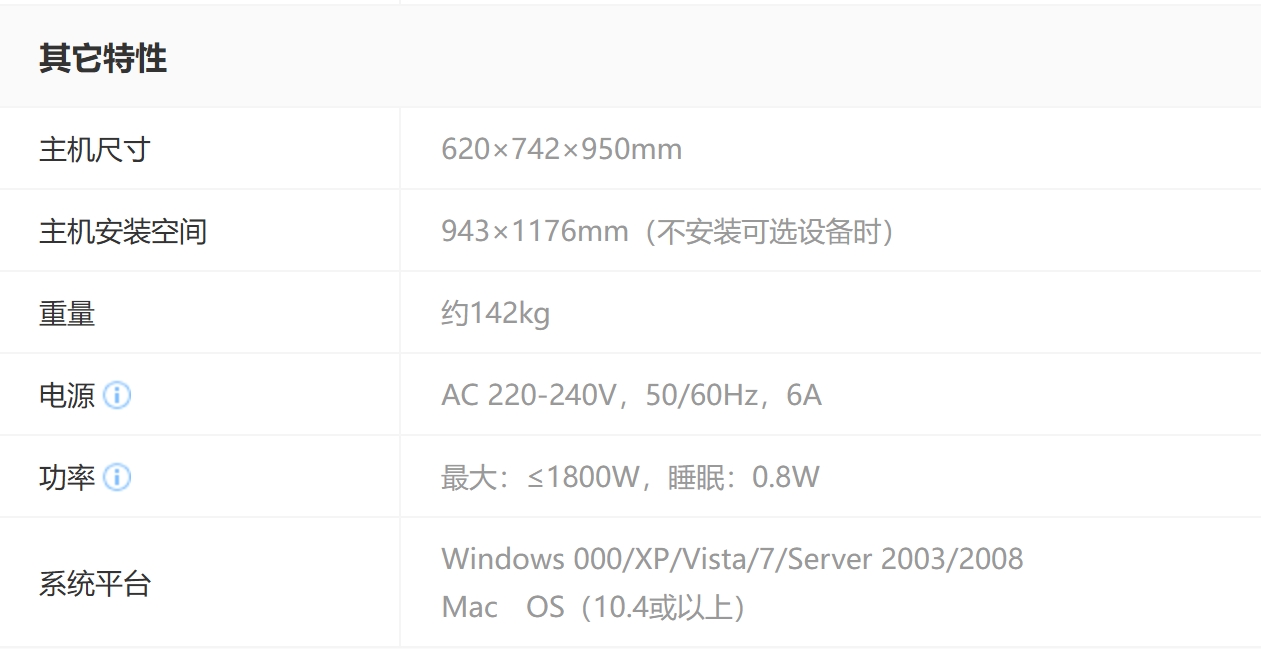
Task: Click the 943×1176mm installation space value
Action: 534,232
